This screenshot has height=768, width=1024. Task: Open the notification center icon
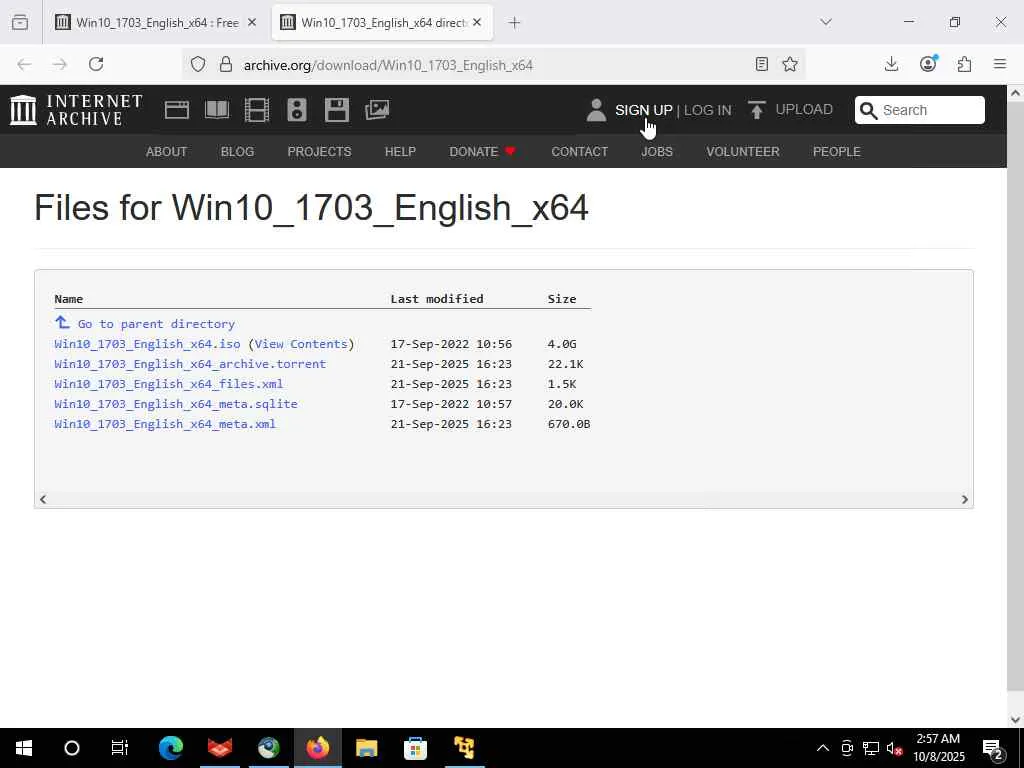(993, 749)
